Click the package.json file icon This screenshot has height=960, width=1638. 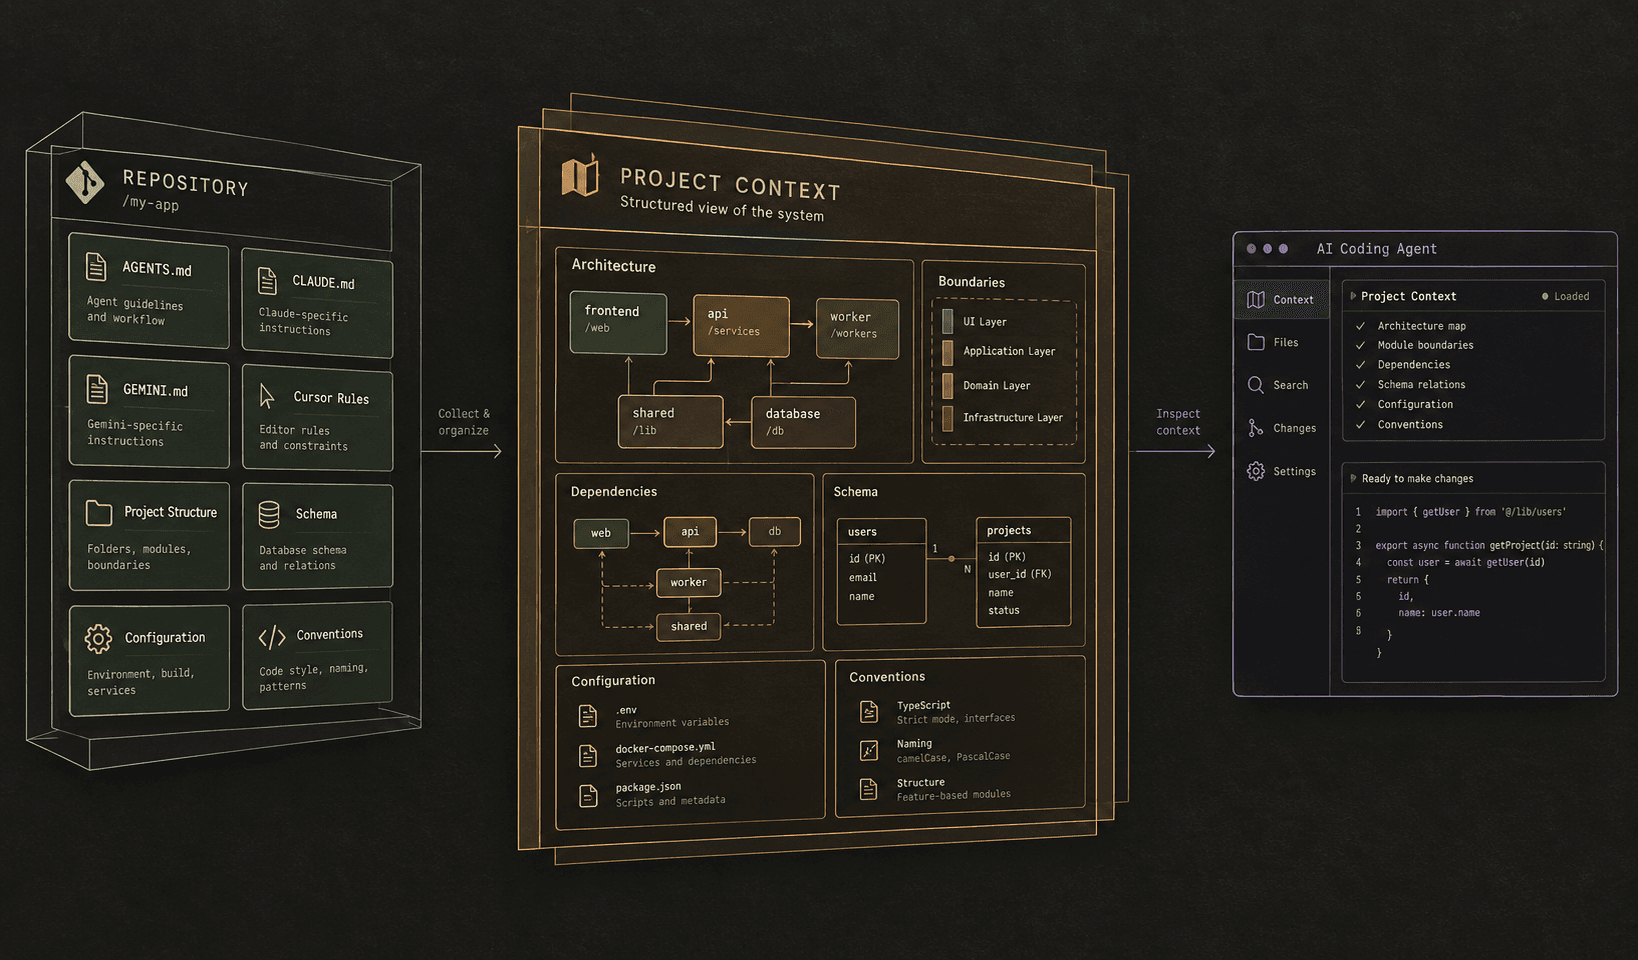point(588,795)
